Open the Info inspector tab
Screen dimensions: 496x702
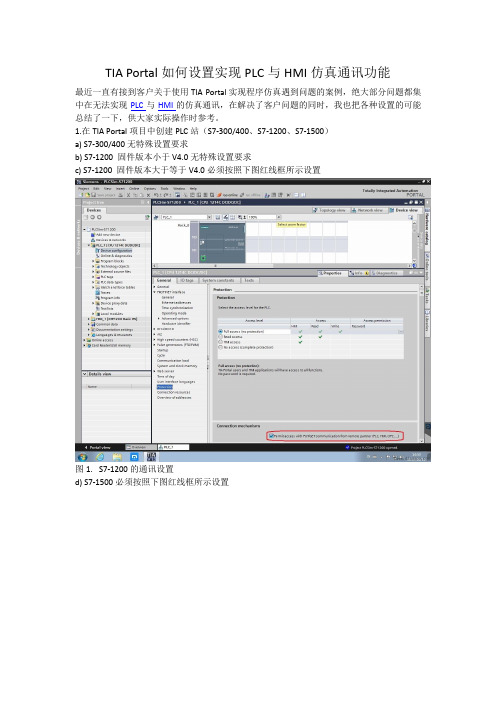click(x=359, y=273)
